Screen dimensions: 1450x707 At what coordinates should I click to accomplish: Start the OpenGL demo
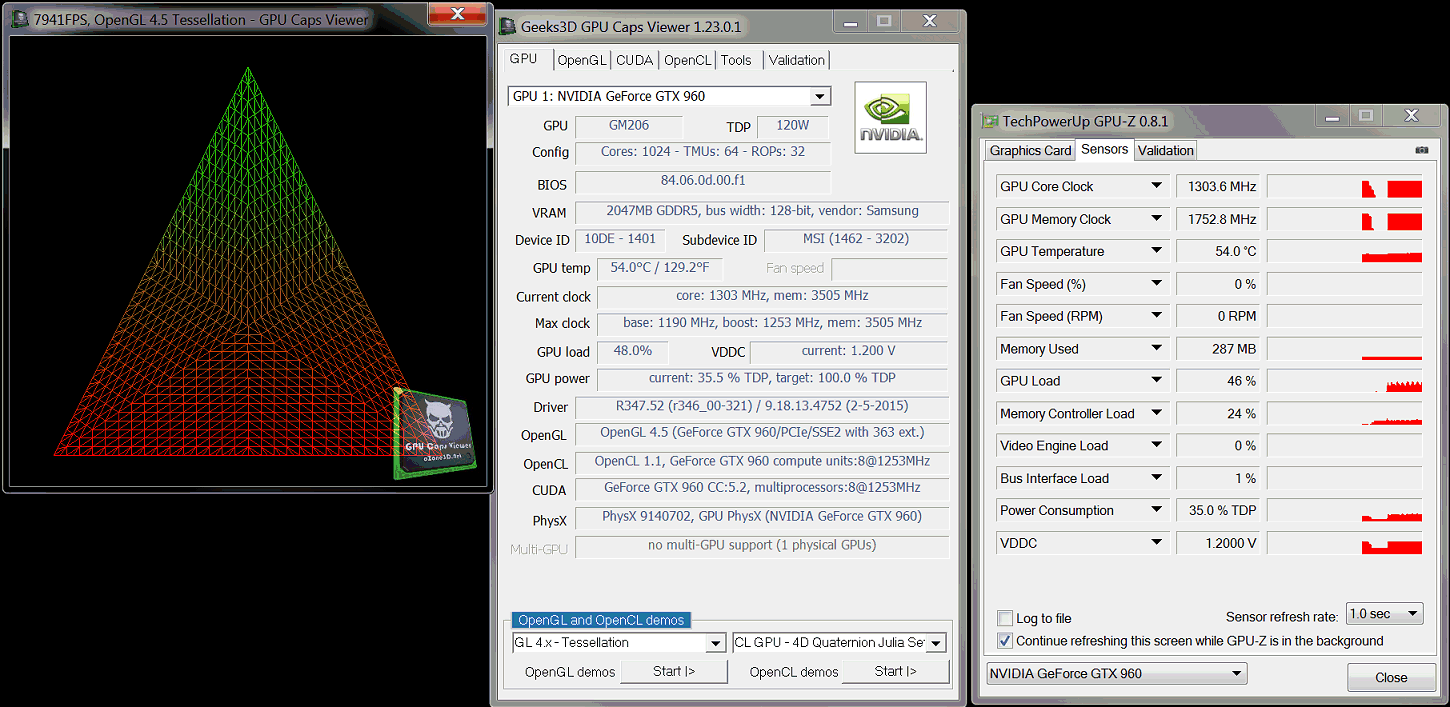[x=674, y=672]
